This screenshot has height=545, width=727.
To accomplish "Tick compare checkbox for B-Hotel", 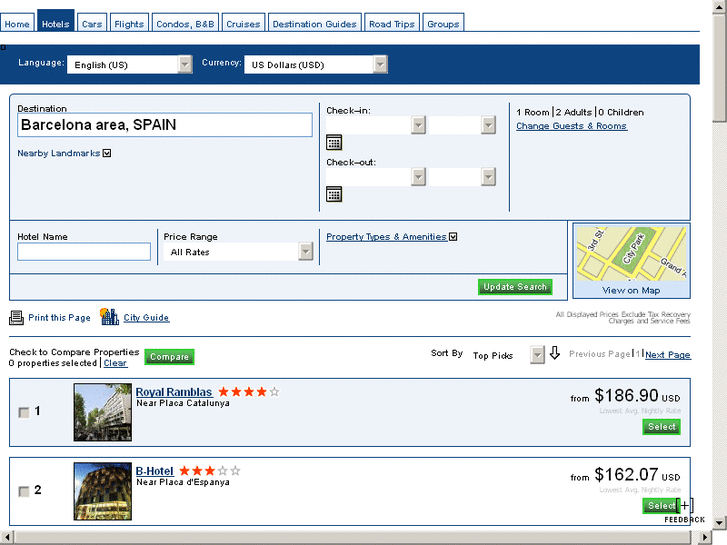I will tap(24, 491).
